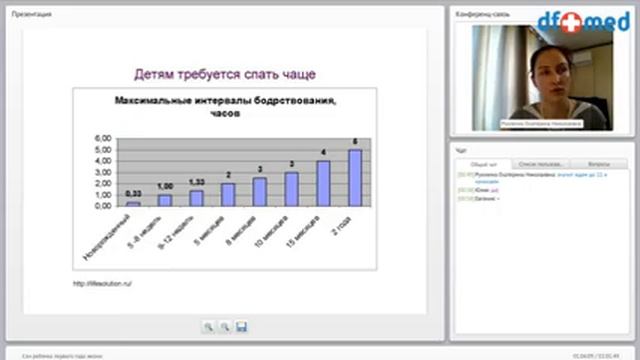Click the chart title 'Максимальные интервалы бодрствования'
Viewport: 640px width, 360px height.
tap(225, 107)
